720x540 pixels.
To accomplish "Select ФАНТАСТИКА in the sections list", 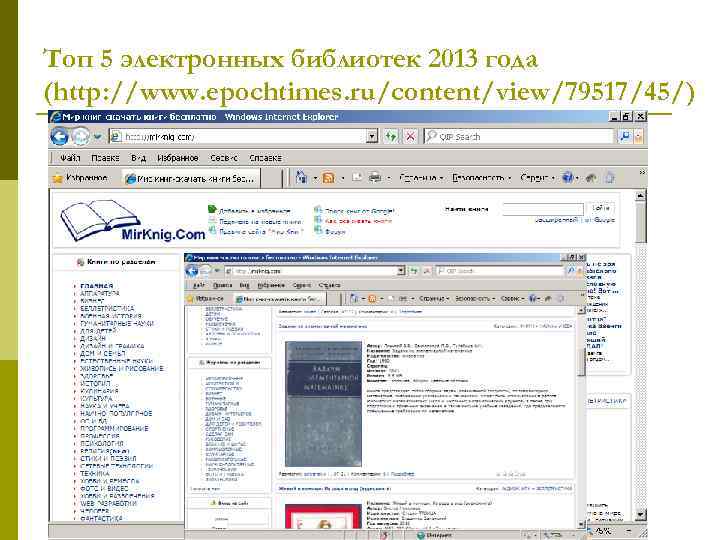I will click(101, 518).
